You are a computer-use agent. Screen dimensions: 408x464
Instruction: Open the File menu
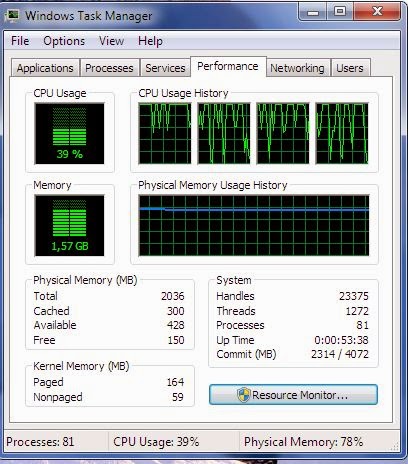tap(20, 41)
